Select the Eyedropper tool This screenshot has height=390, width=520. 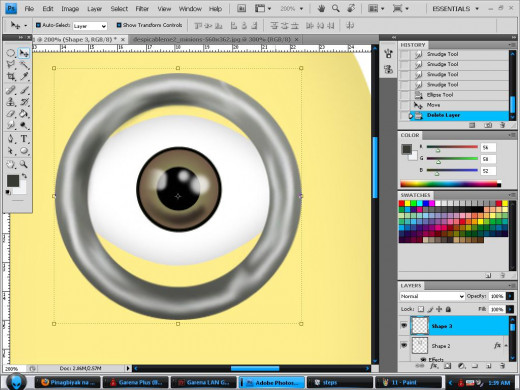[24, 76]
